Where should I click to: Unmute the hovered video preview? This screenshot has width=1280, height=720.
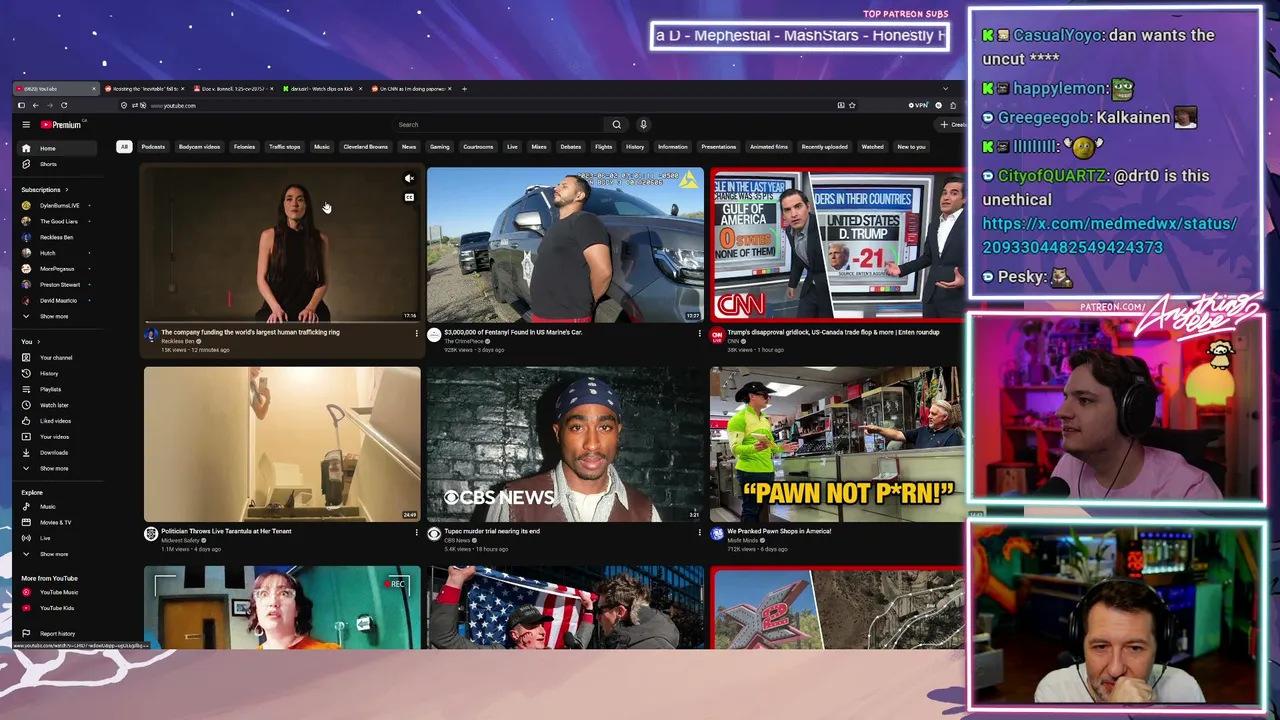click(x=409, y=179)
